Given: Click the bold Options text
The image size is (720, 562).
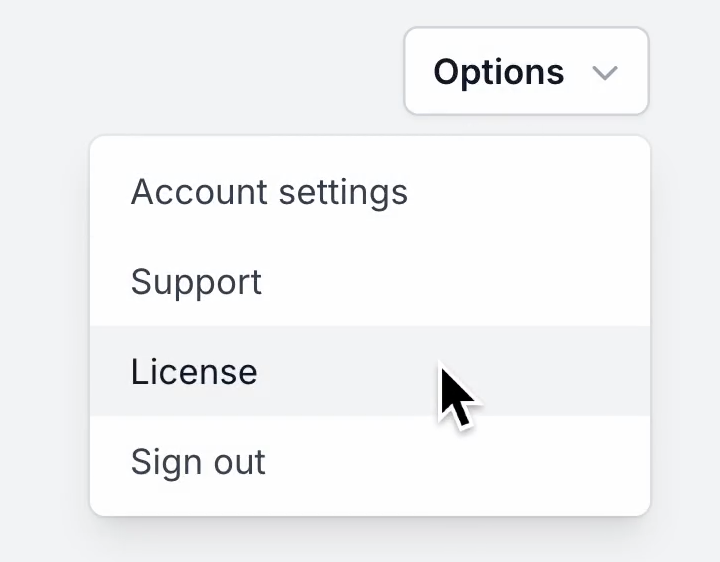Looking at the screenshot, I should click(x=499, y=73).
